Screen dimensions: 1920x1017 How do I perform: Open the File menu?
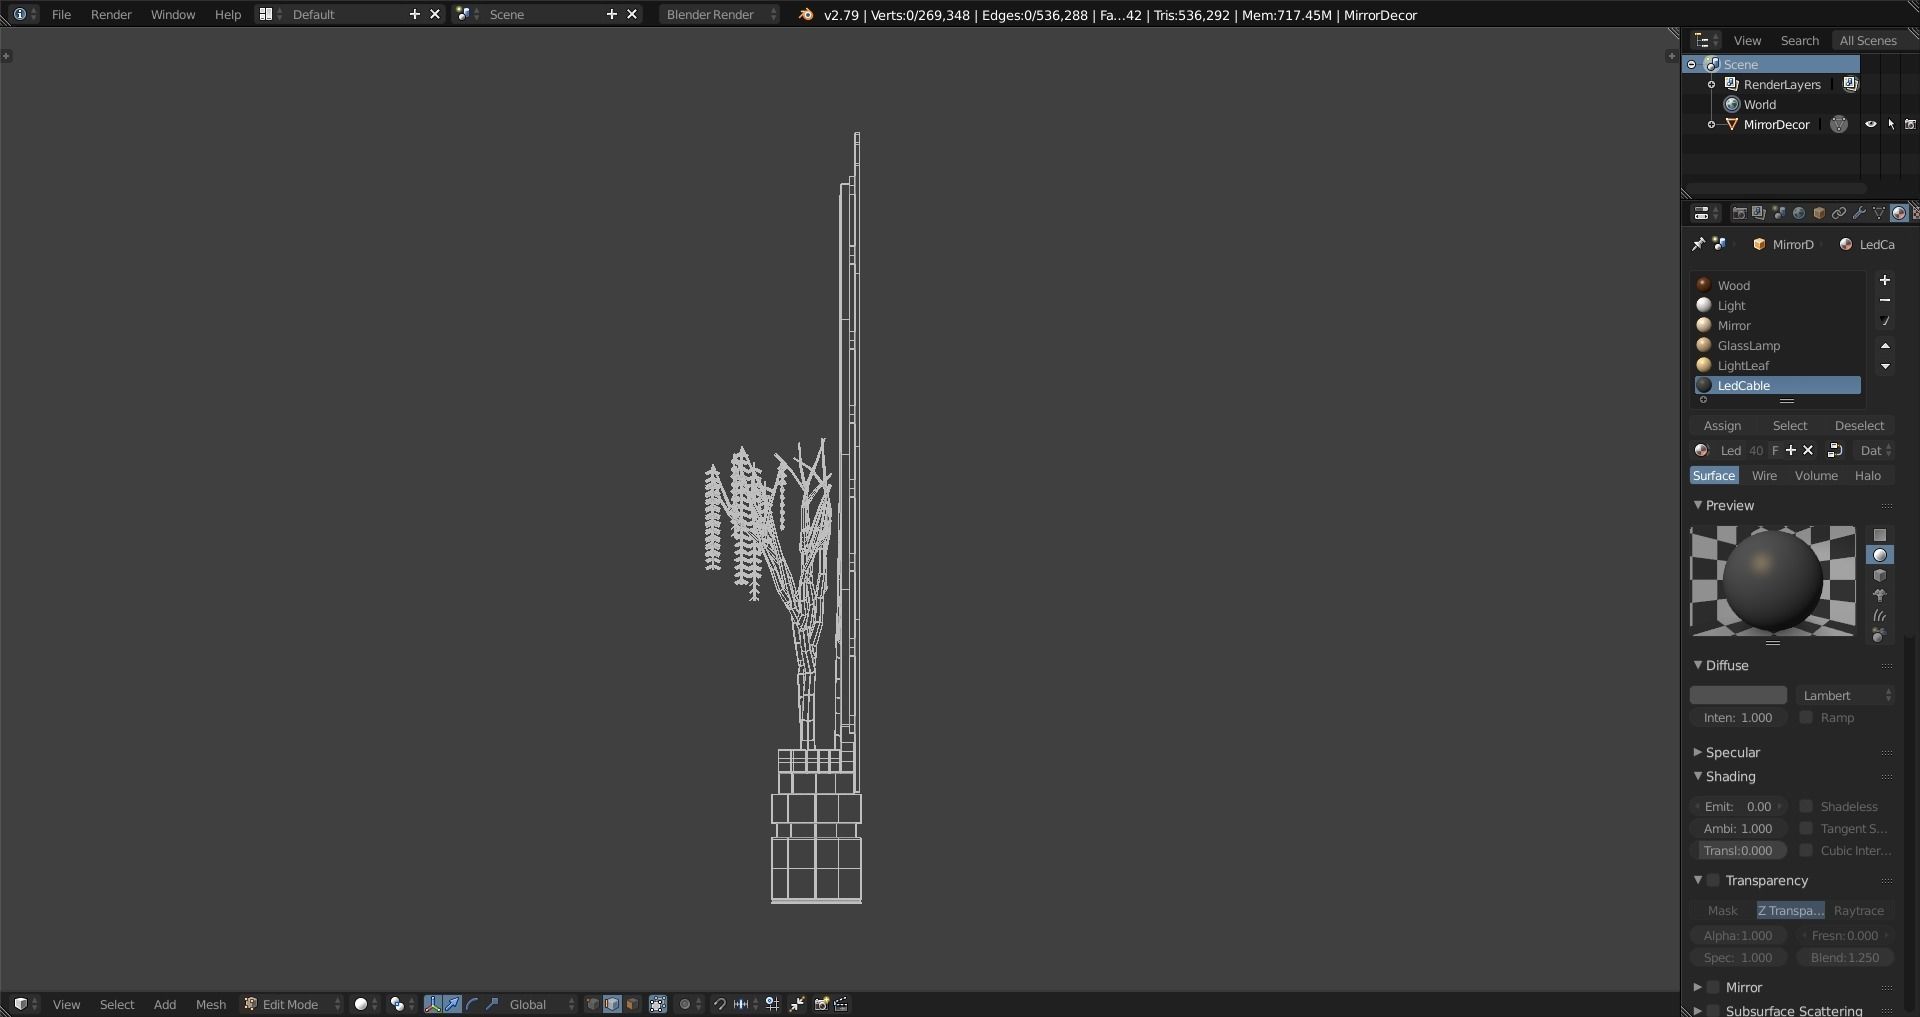[x=61, y=14]
